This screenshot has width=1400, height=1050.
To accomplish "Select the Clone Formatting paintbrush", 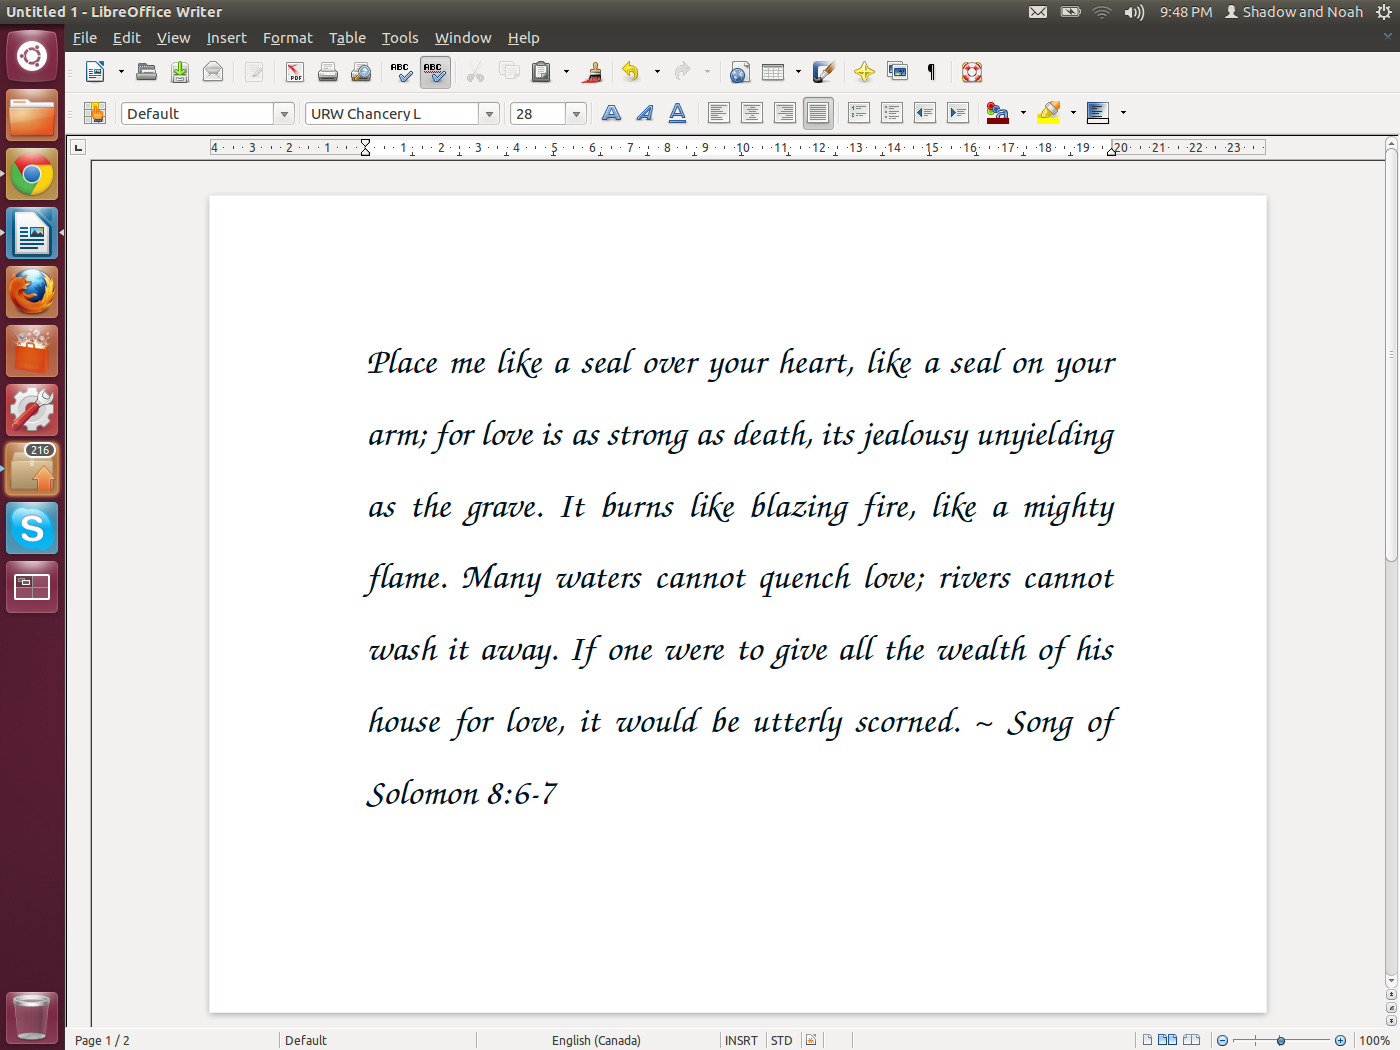I will pos(593,72).
